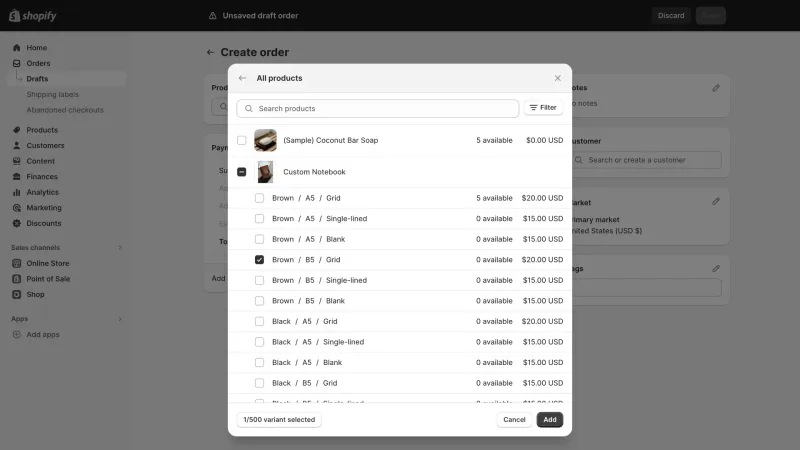
Task: Click the Point of Sale icon
Action: pyautogui.click(x=16, y=279)
